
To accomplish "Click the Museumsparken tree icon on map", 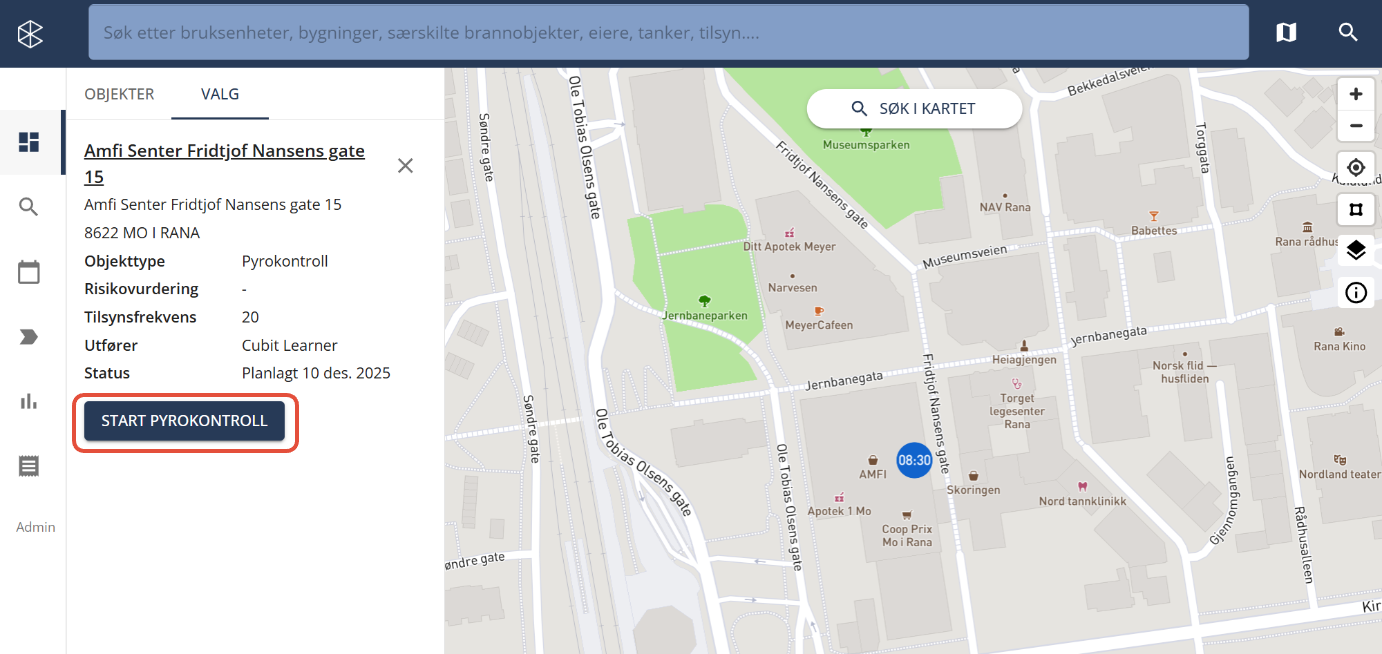I will [866, 131].
